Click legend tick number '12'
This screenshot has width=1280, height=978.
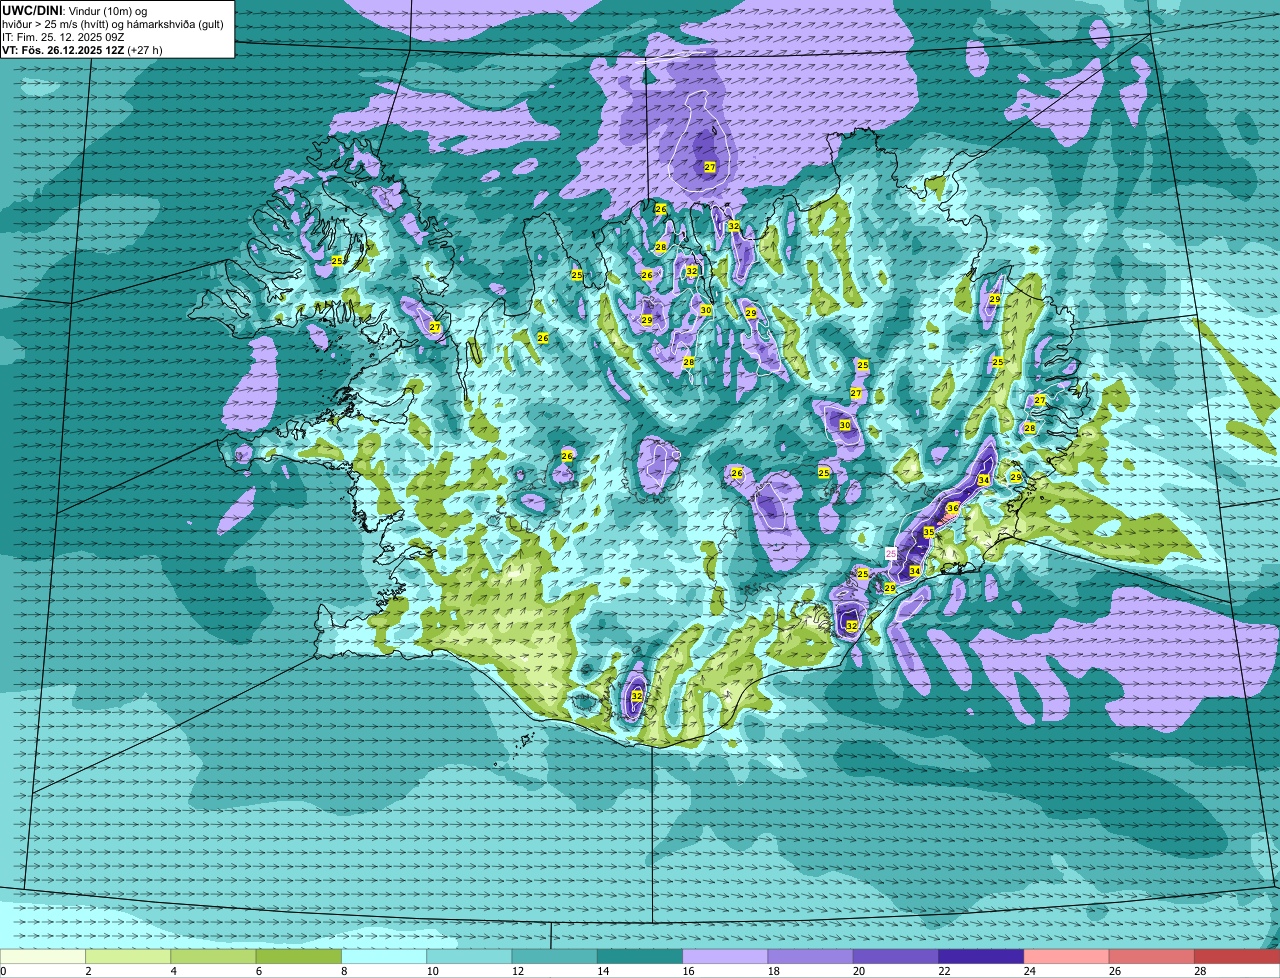(517, 971)
